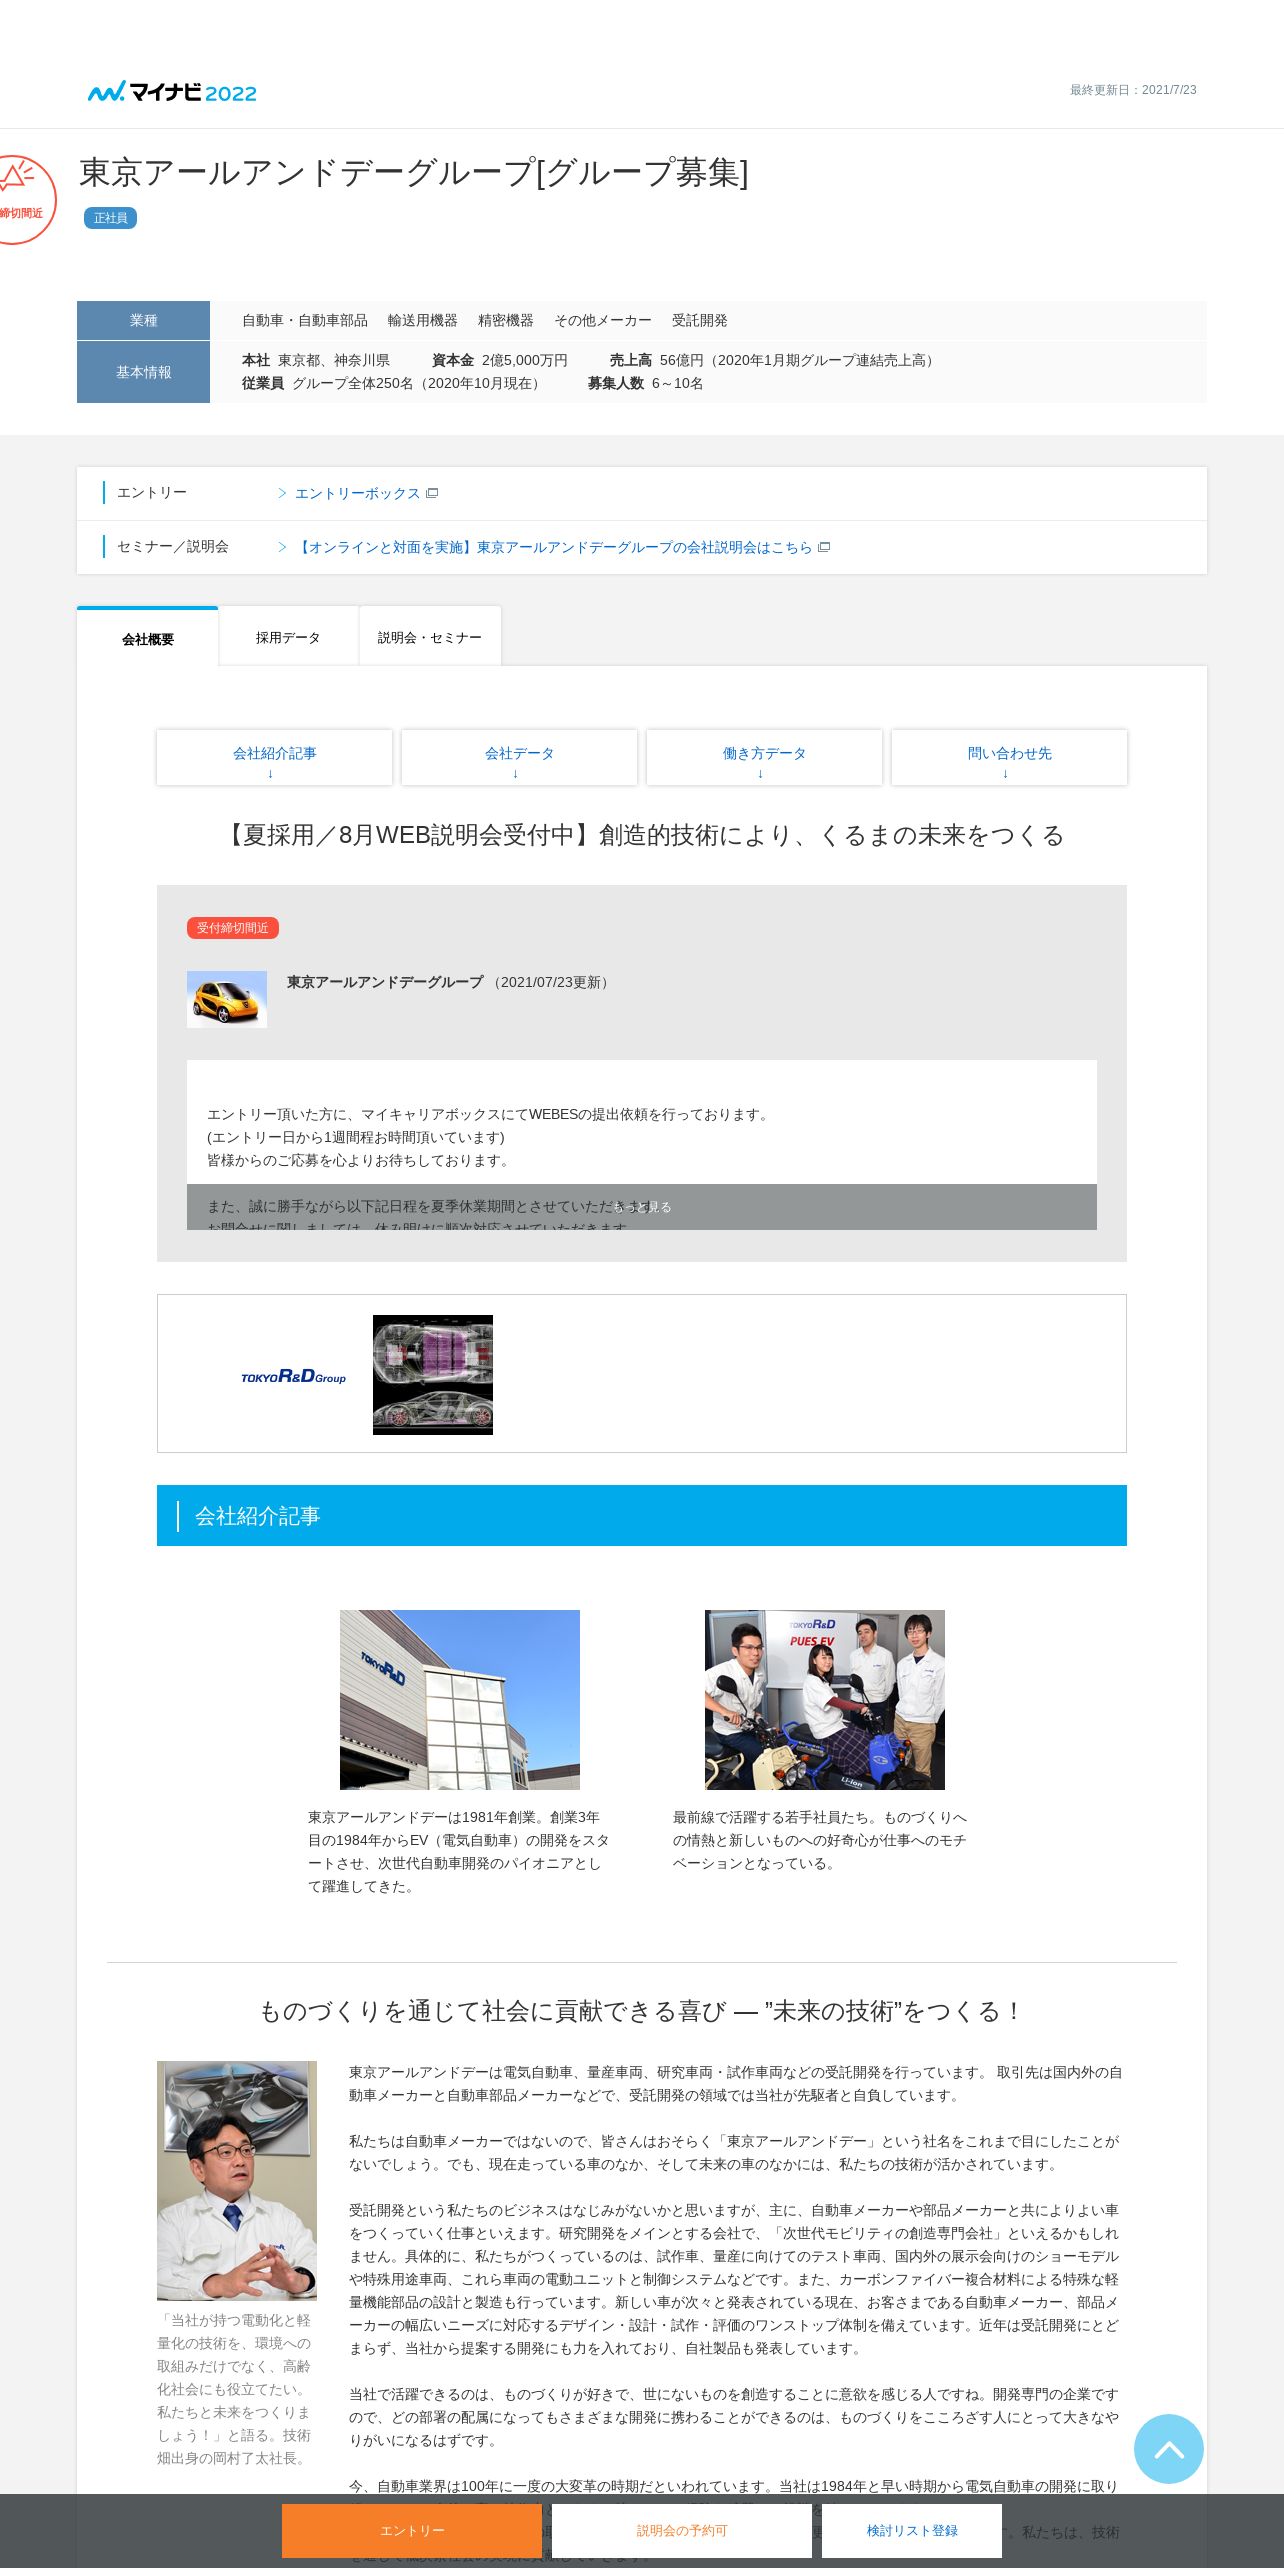Click the 受託開発 industry text

[x=700, y=320]
